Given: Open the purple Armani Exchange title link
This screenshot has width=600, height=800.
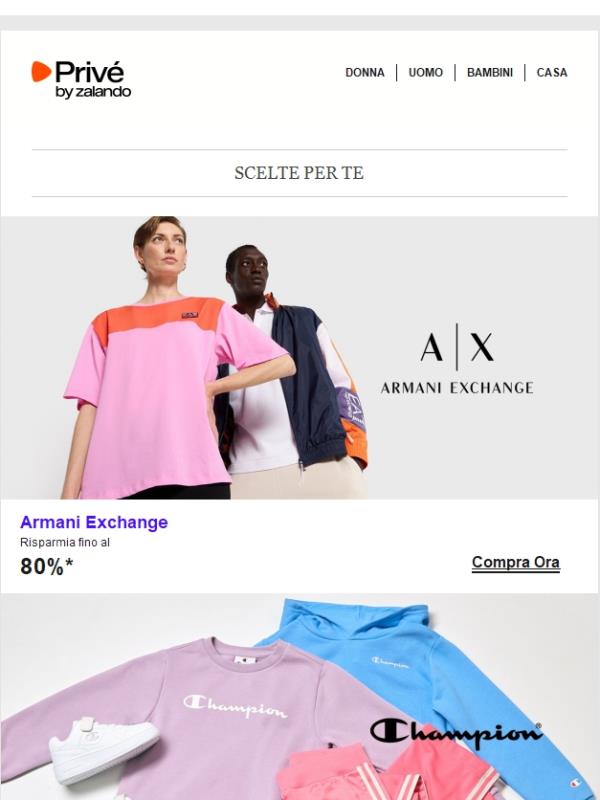Looking at the screenshot, I should [94, 522].
